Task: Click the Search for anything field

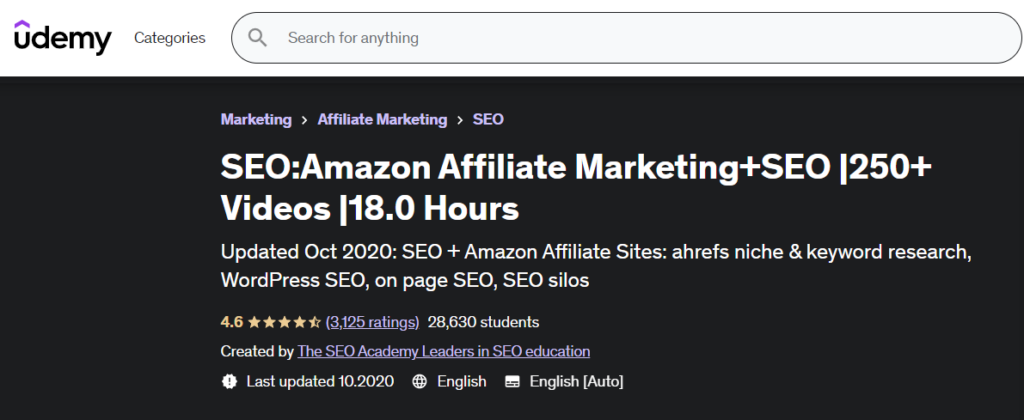Action: [x=626, y=38]
